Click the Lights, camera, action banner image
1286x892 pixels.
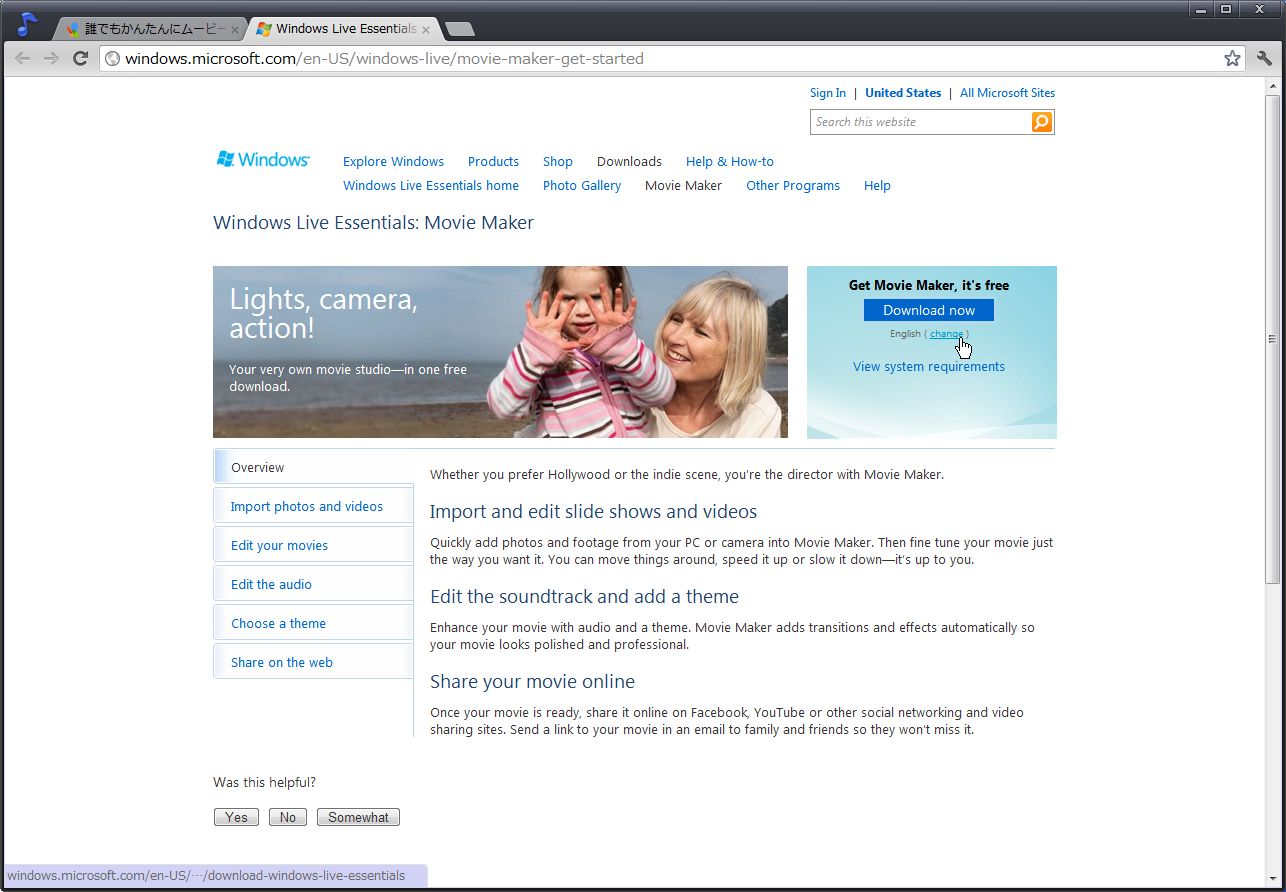(x=500, y=352)
